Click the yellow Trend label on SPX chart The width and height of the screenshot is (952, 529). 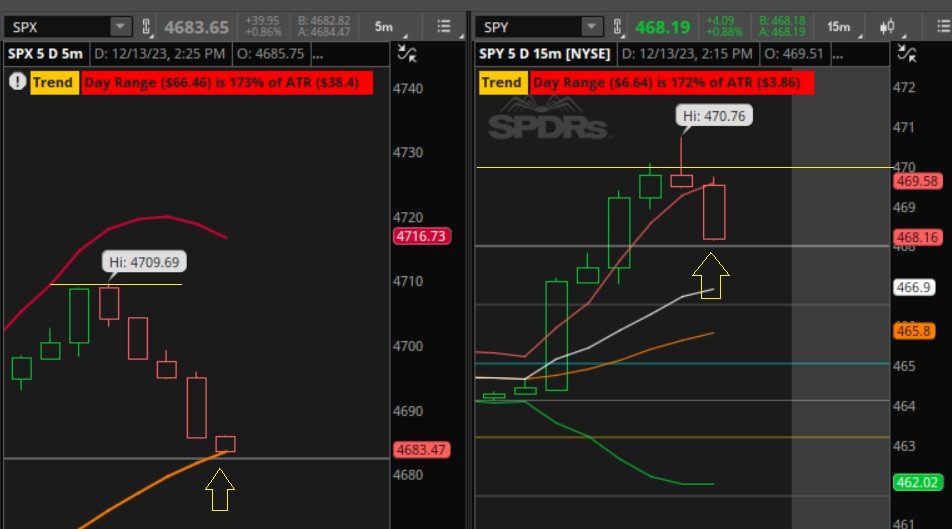pos(53,82)
